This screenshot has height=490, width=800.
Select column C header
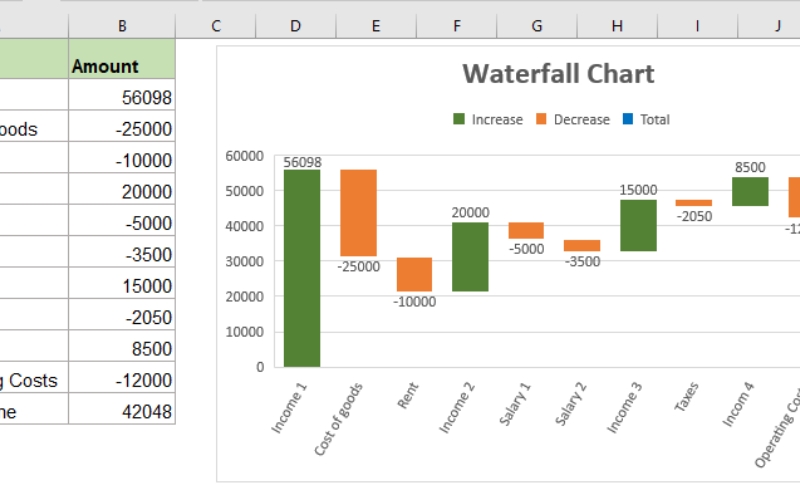point(215,26)
